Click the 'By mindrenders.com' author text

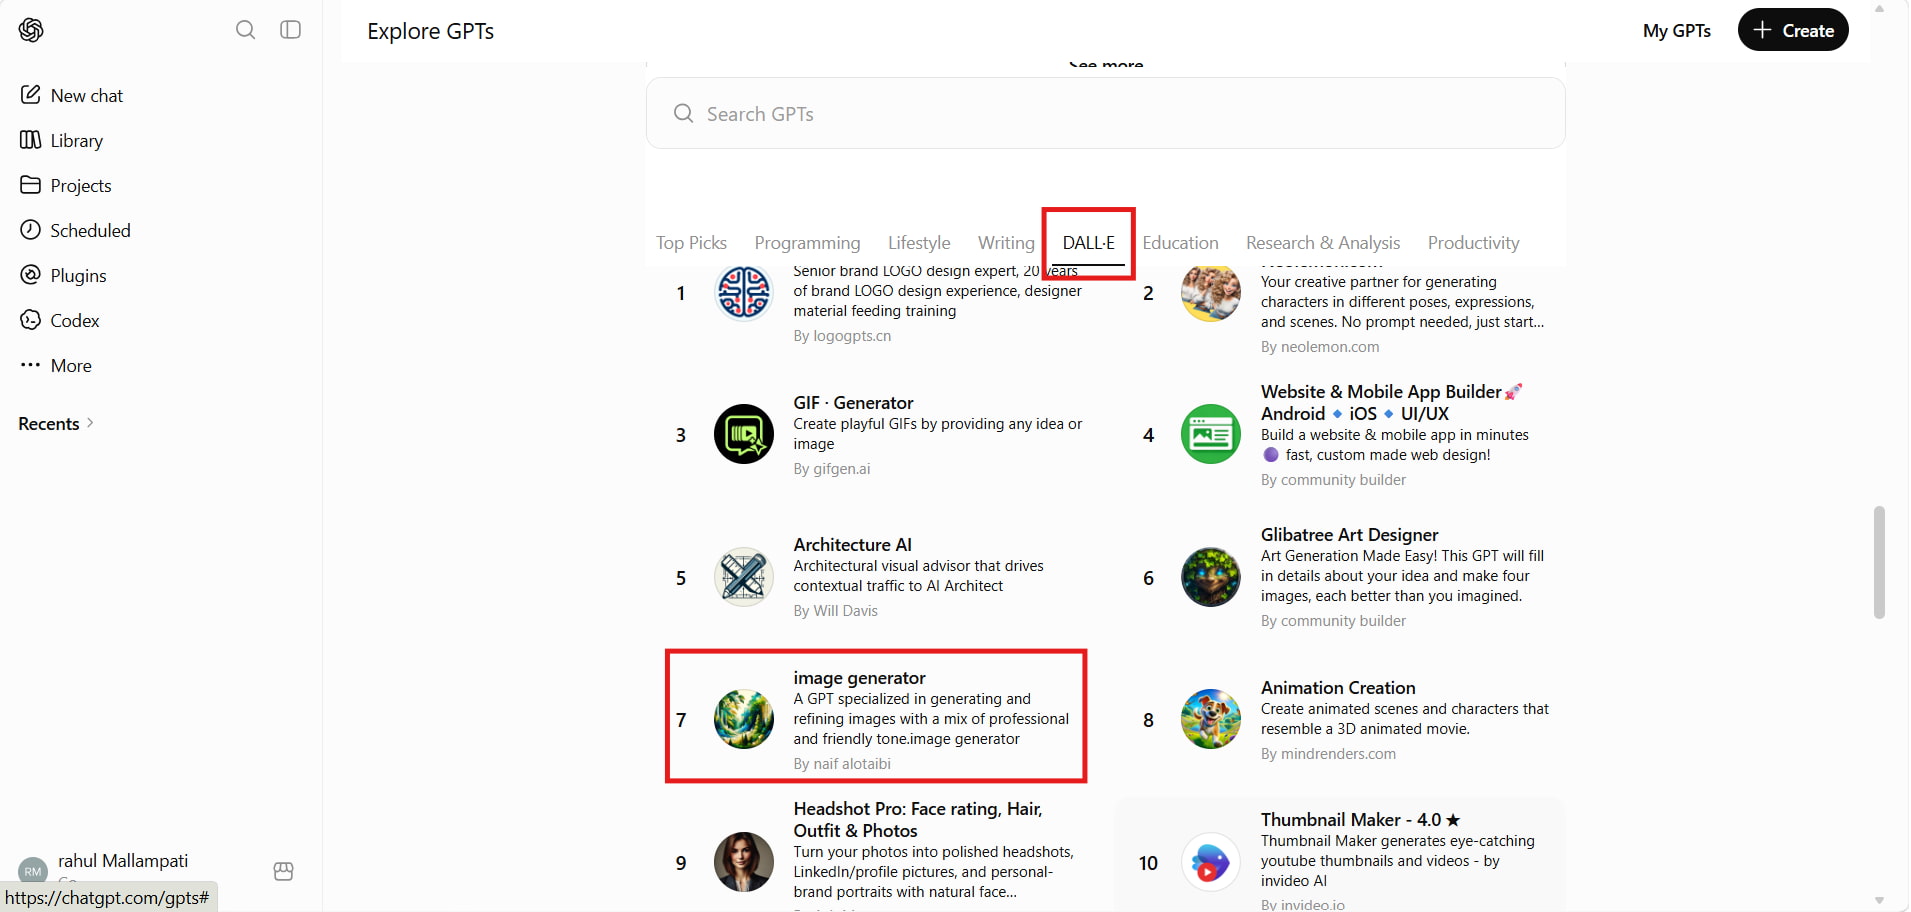coord(1328,754)
